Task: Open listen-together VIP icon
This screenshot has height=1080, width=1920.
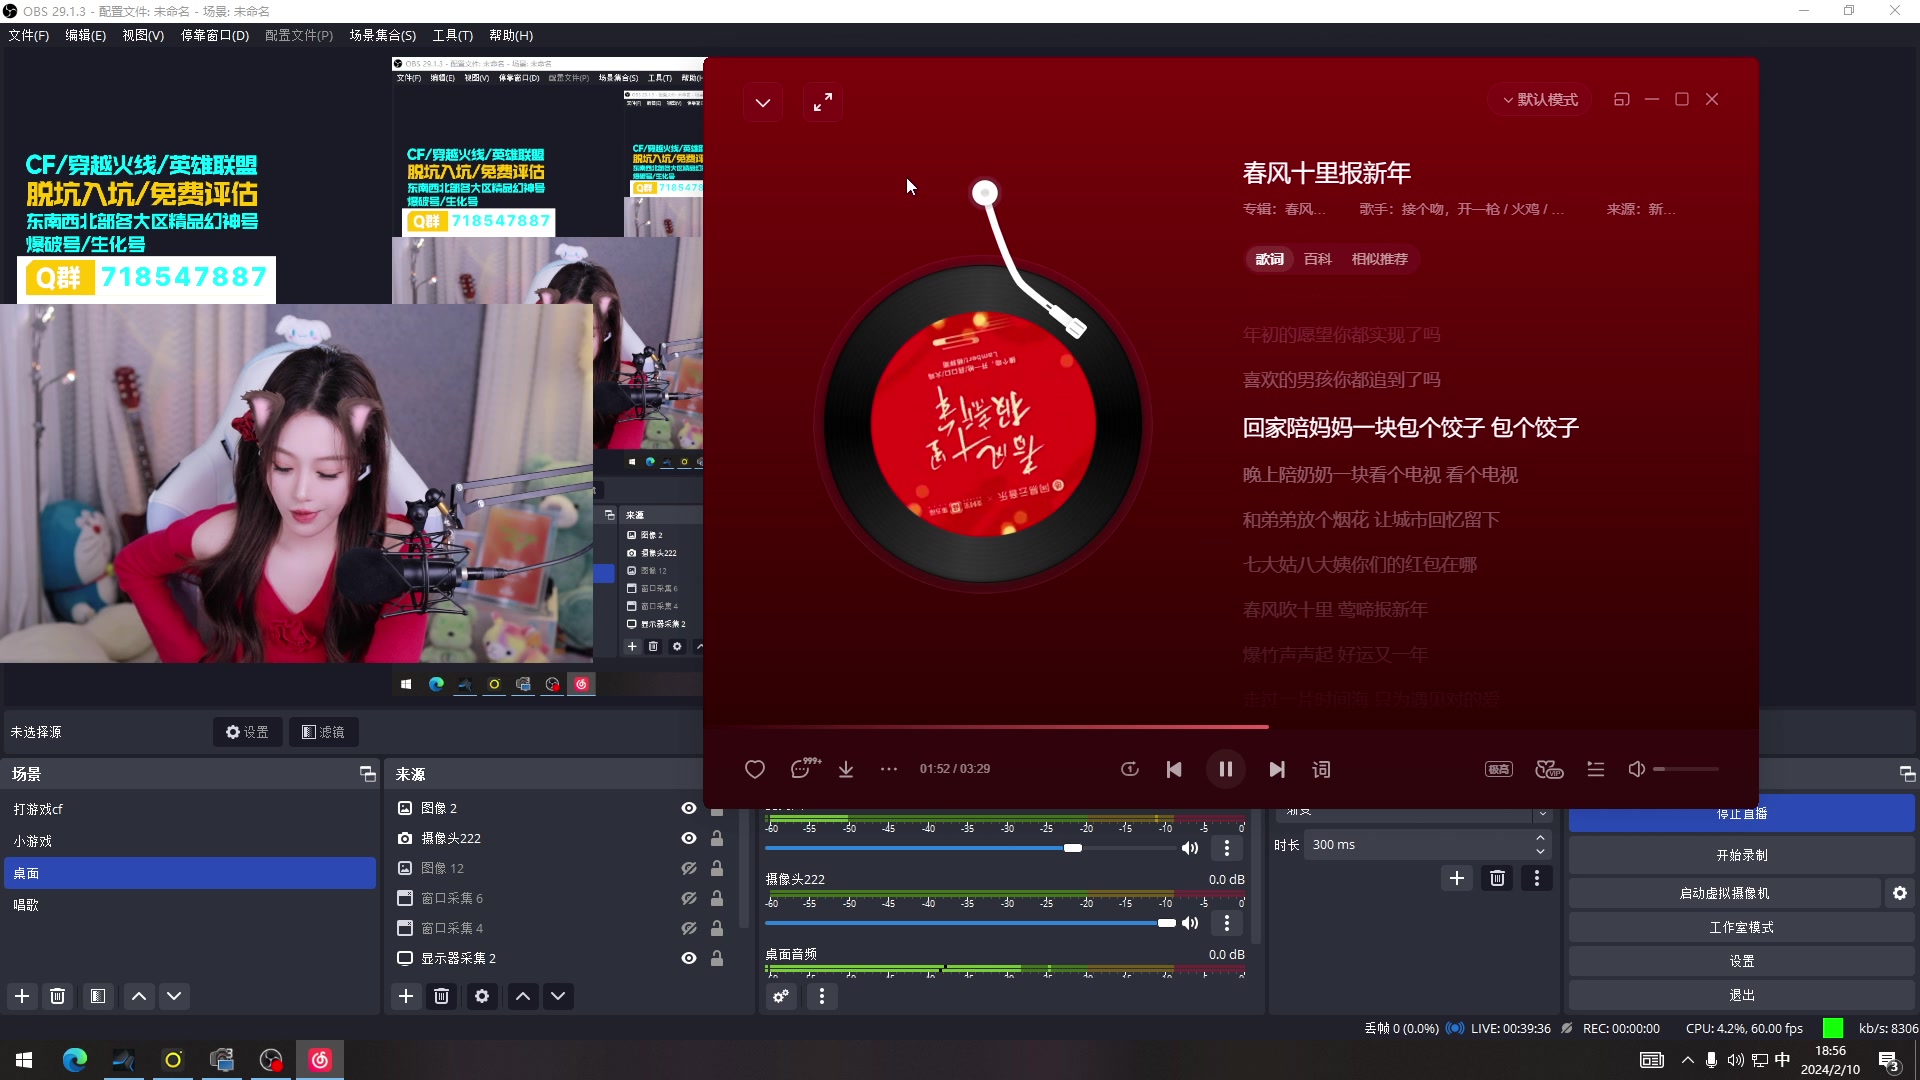Action: pos(1549,769)
